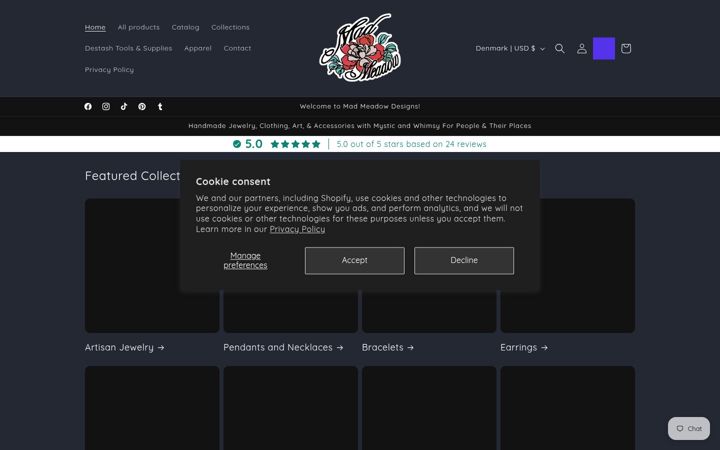Expand the Denmark | USD $ selector
The height and width of the screenshot is (450, 720).
(510, 48)
